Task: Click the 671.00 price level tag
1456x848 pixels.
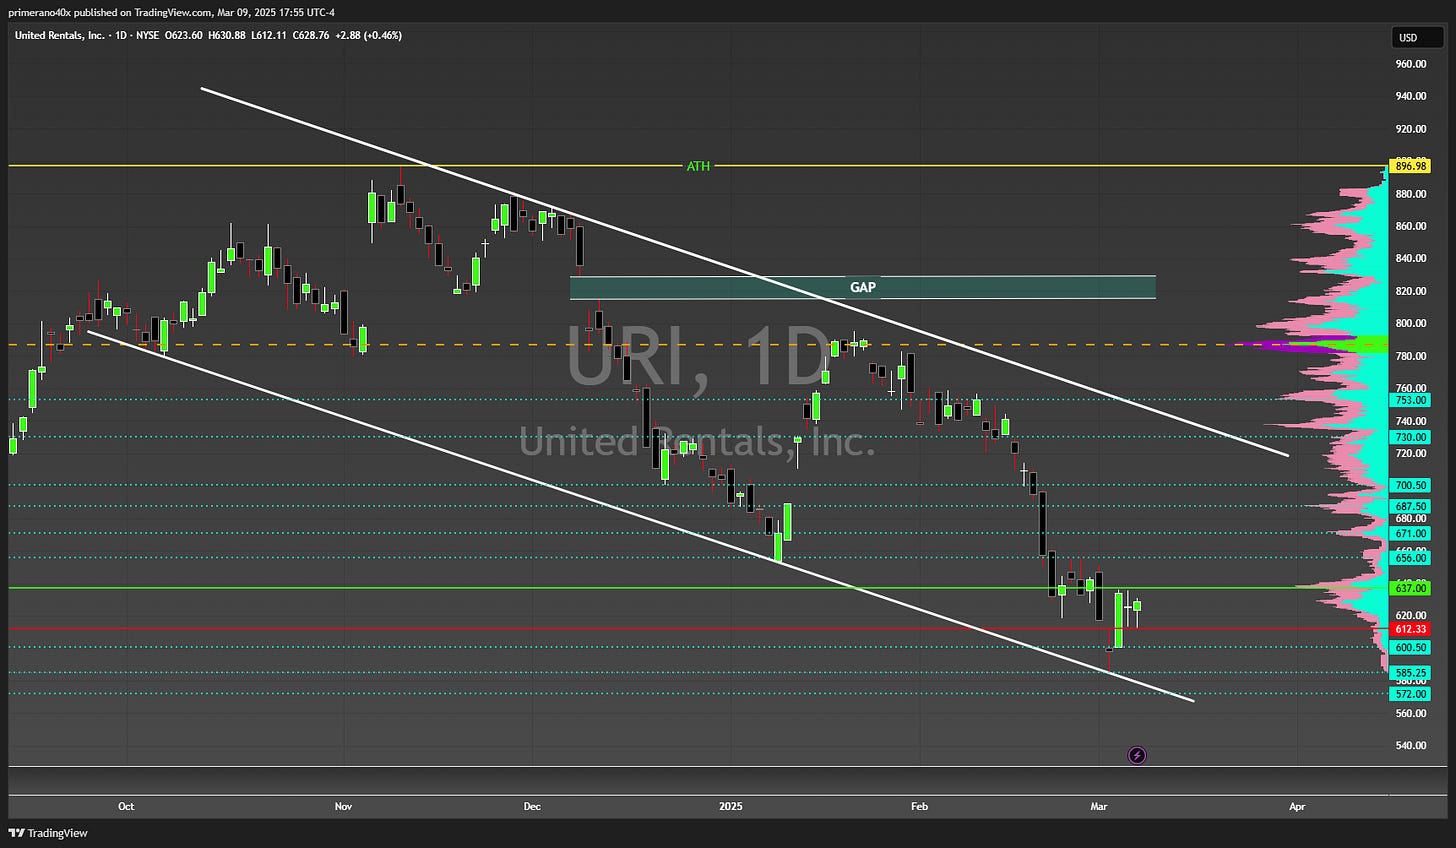Action: [1410, 533]
